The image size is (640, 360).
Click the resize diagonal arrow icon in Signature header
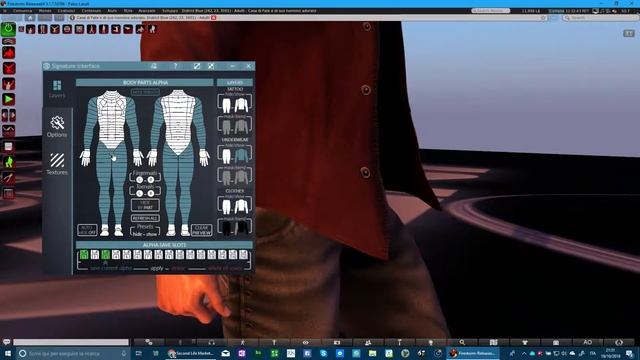click(197, 66)
